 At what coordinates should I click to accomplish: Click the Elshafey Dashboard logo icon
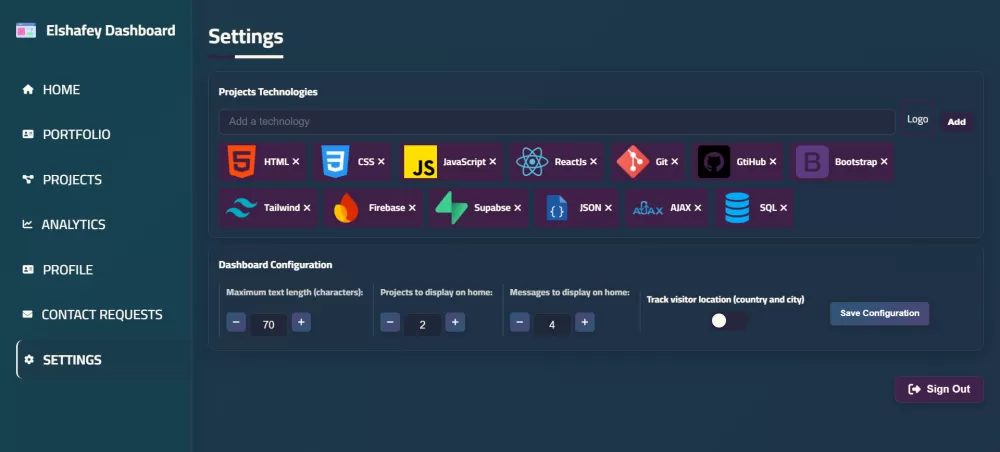pos(26,30)
